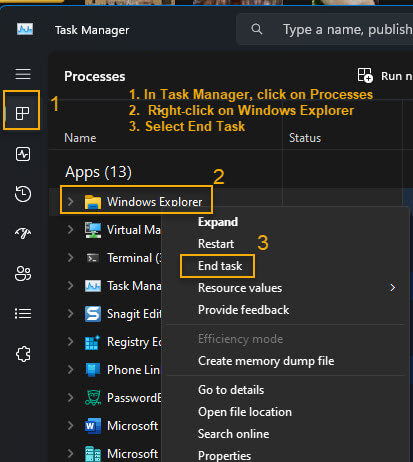Viewport: 413px width, 462px height.
Task: Expand the PasswordBox process row
Action: tap(70, 397)
